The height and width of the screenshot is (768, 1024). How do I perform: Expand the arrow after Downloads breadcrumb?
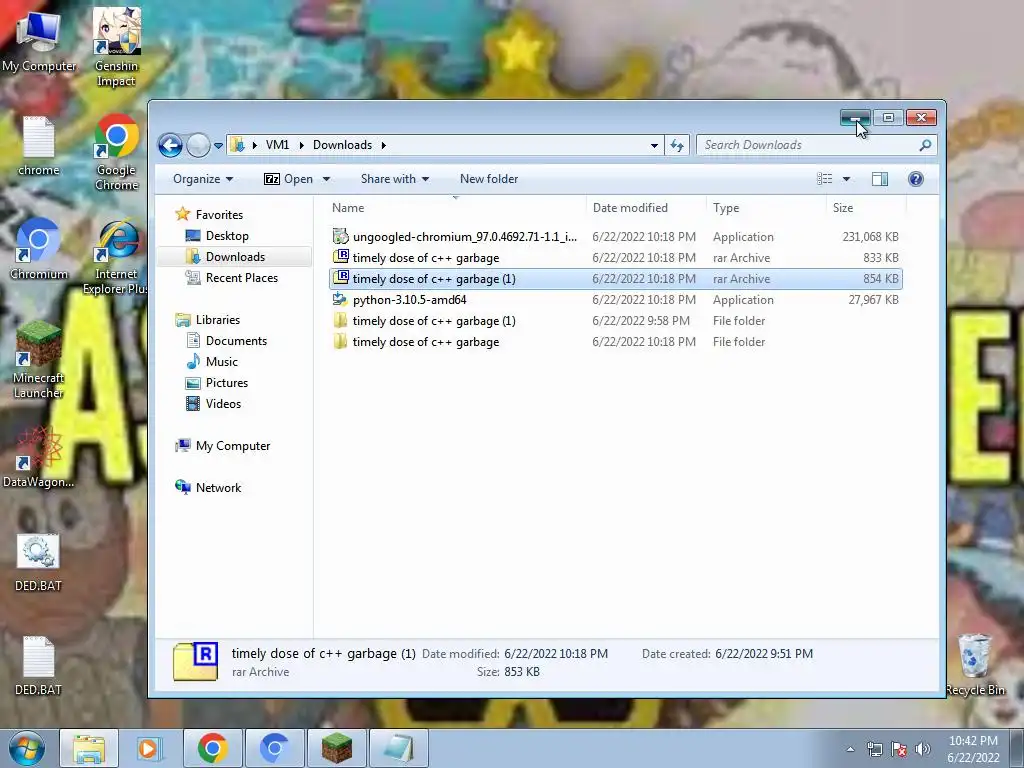pos(383,145)
